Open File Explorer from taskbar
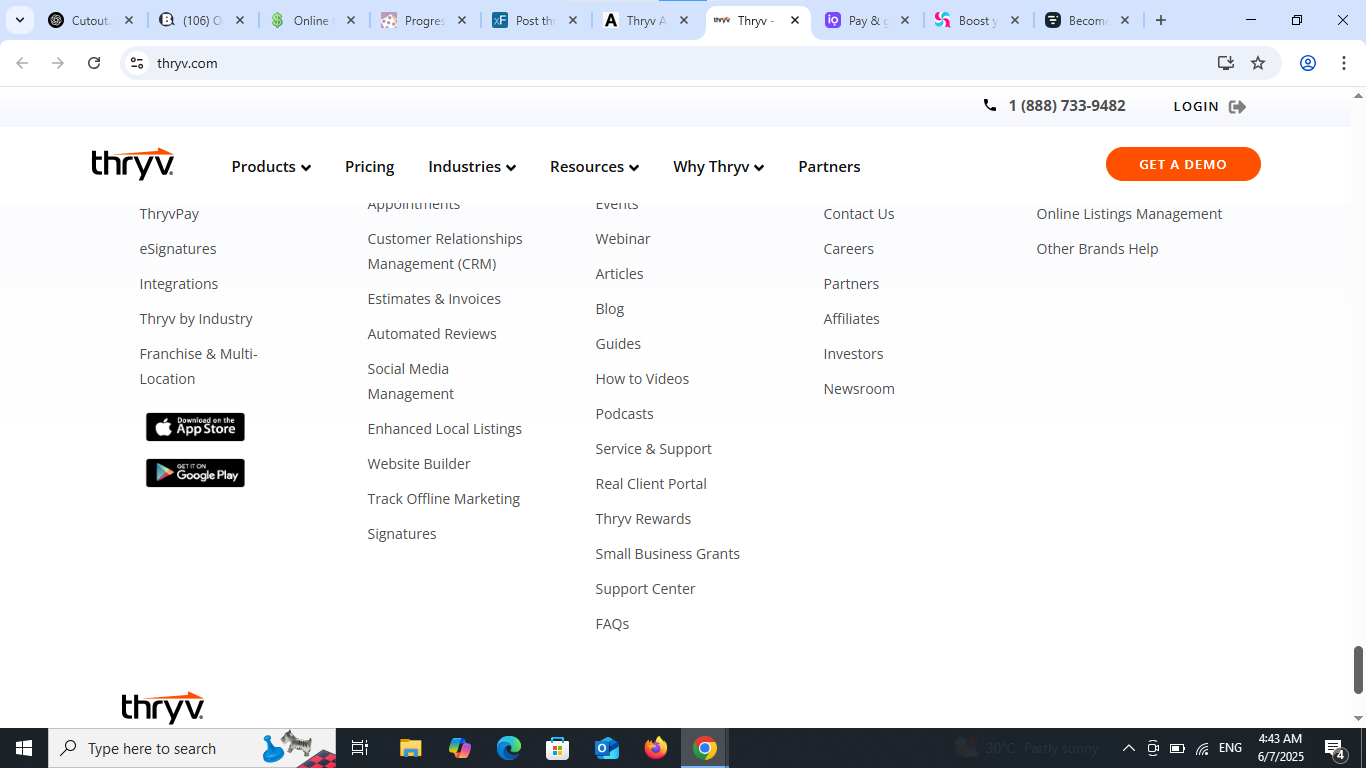1366x768 pixels. point(410,748)
